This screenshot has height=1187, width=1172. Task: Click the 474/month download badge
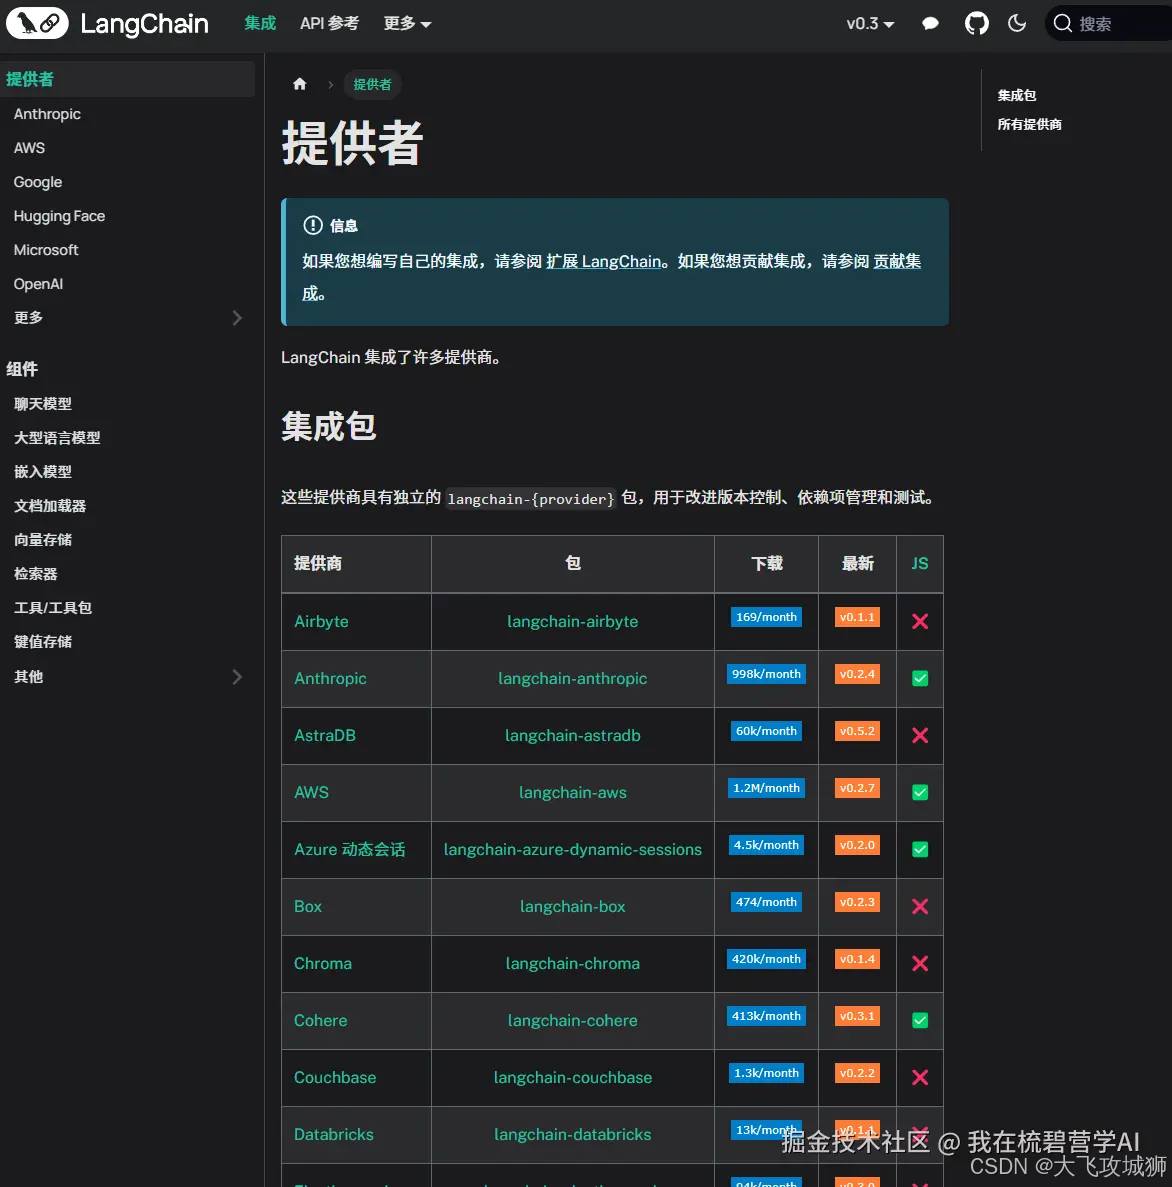(x=766, y=902)
